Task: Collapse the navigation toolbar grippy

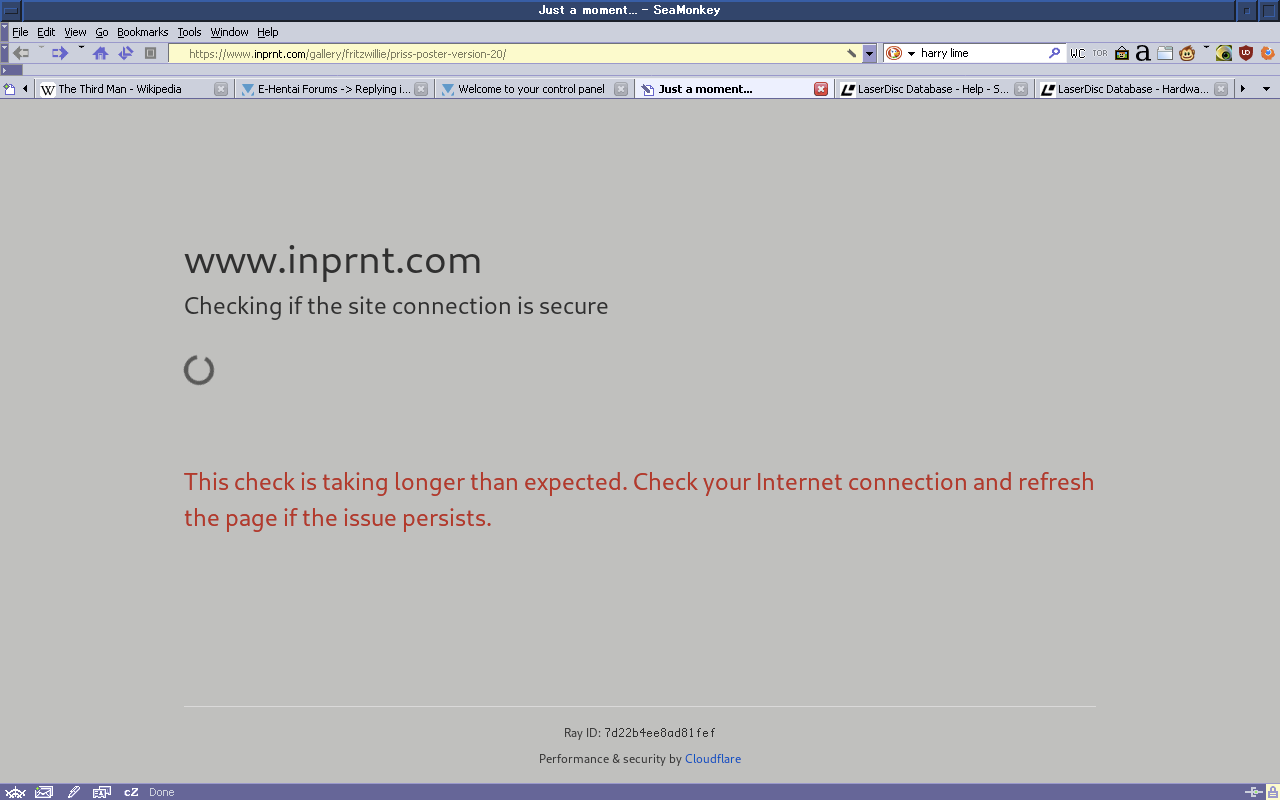Action: click(x=4, y=53)
